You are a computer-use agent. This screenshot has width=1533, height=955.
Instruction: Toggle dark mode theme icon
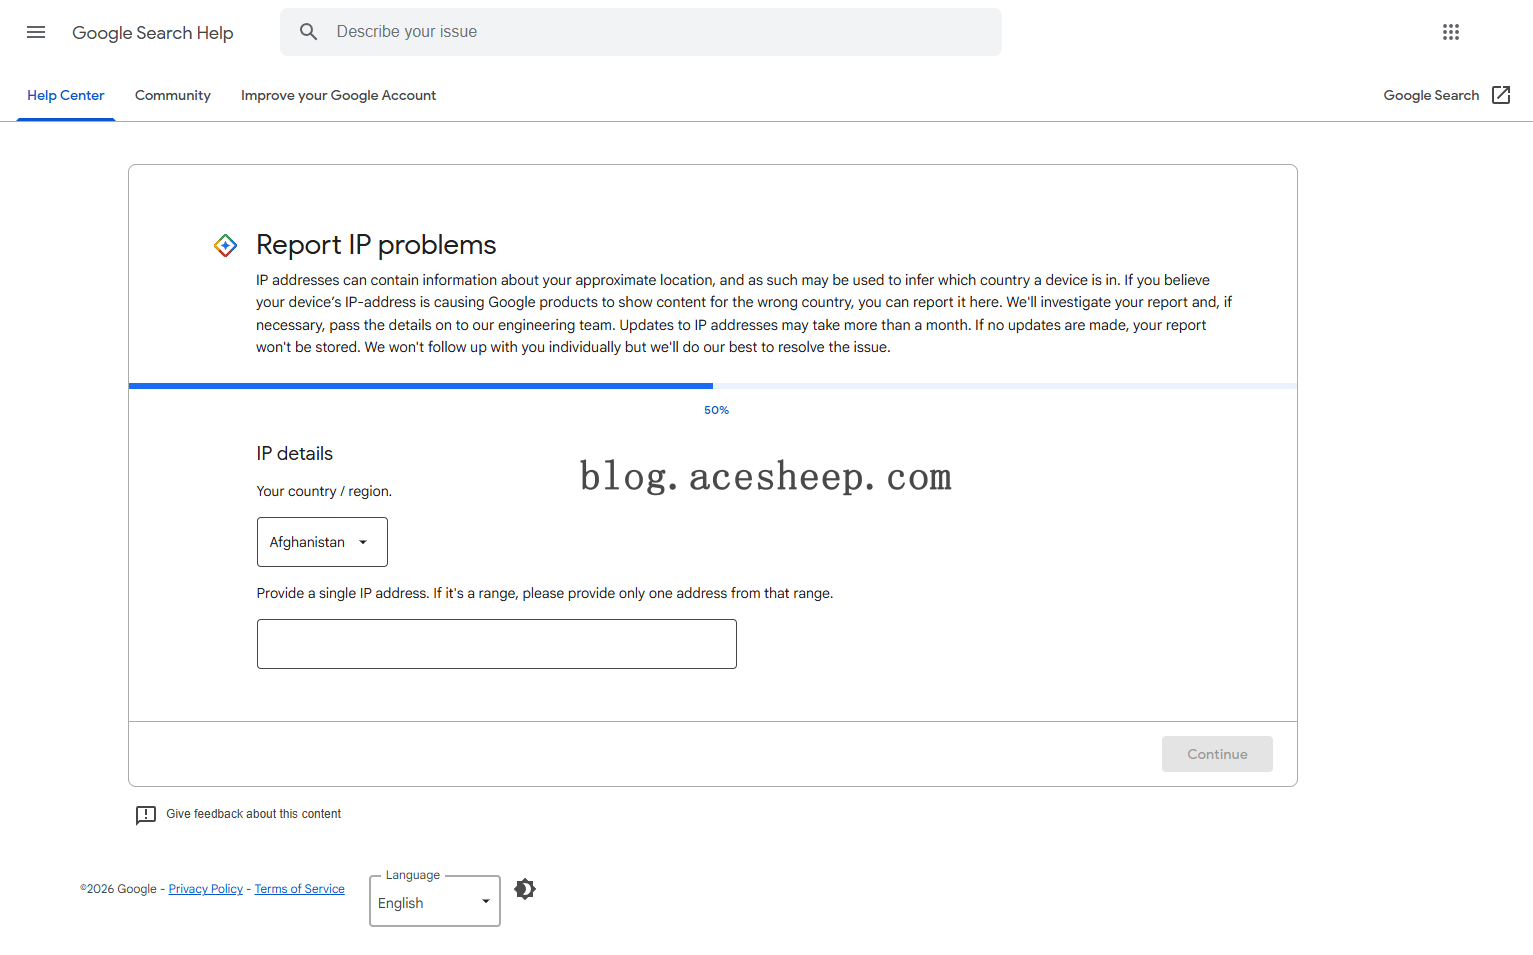click(x=525, y=889)
